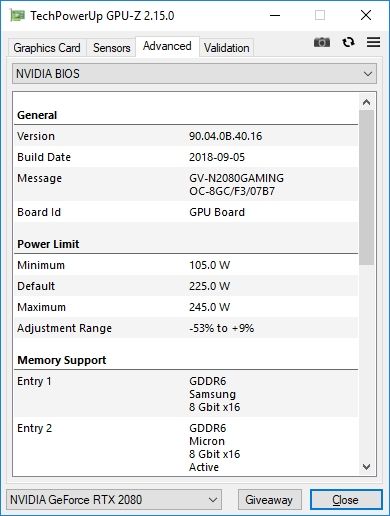Select the BIOS version 90.04.0B.40.16
This screenshot has width=390, height=516.
(226, 136)
